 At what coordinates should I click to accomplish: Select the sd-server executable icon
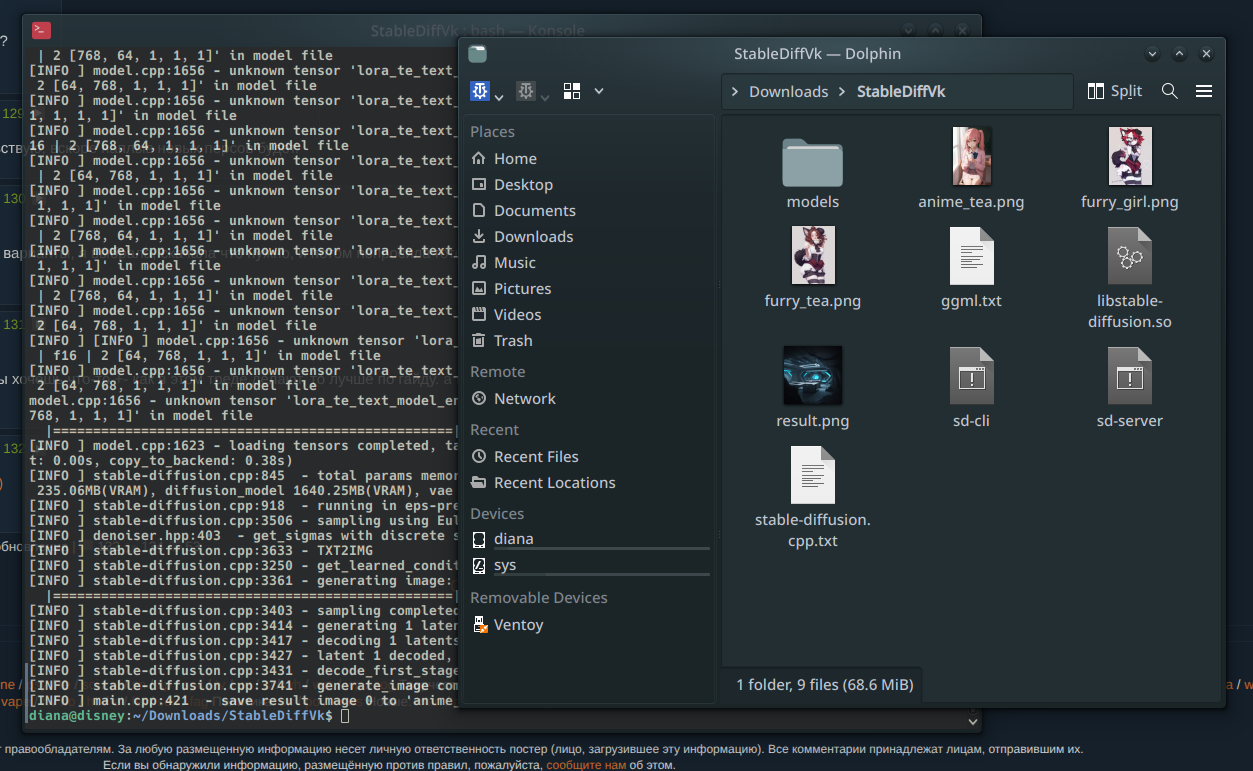(1130, 376)
